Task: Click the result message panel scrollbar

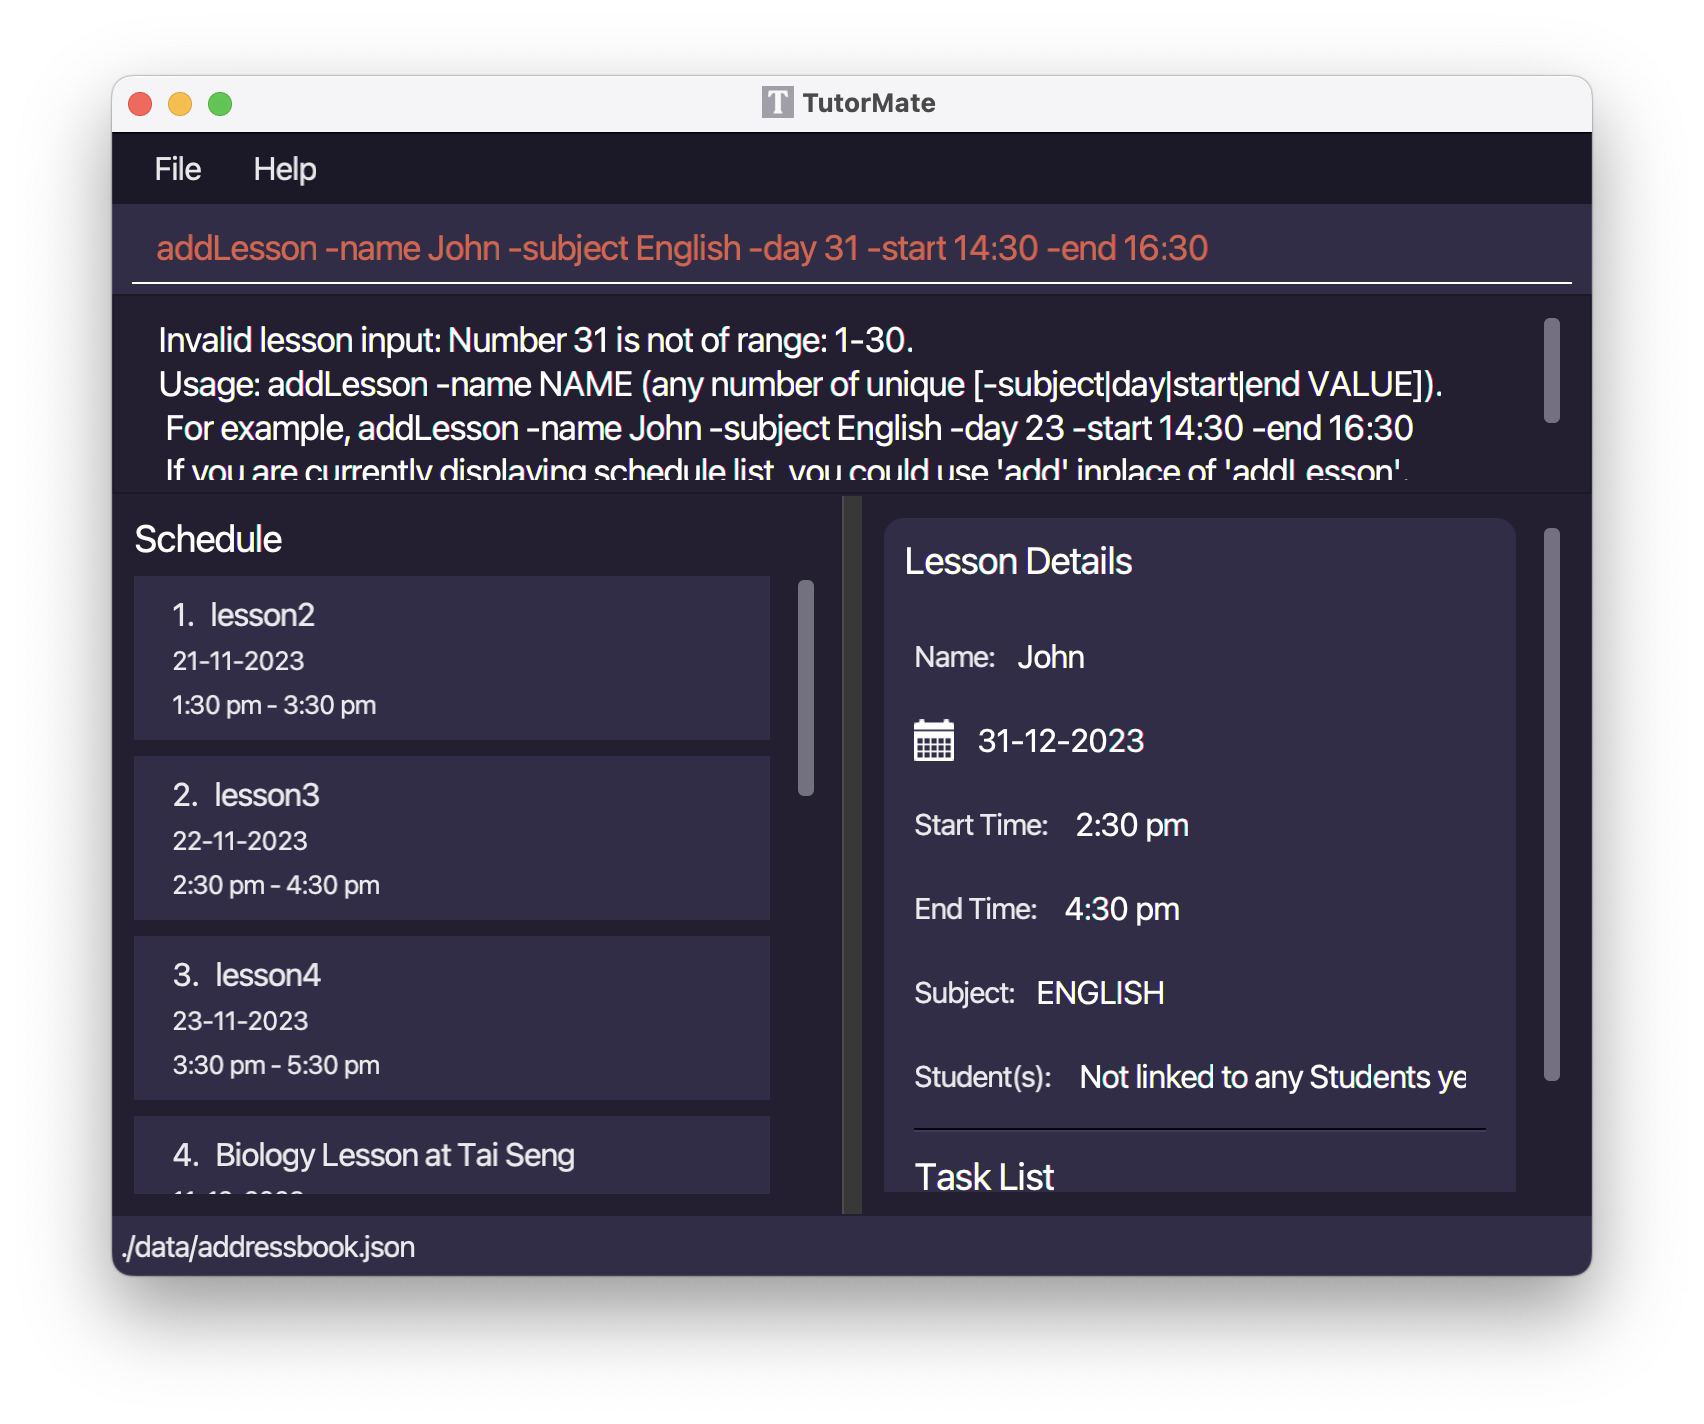Action: click(1552, 370)
